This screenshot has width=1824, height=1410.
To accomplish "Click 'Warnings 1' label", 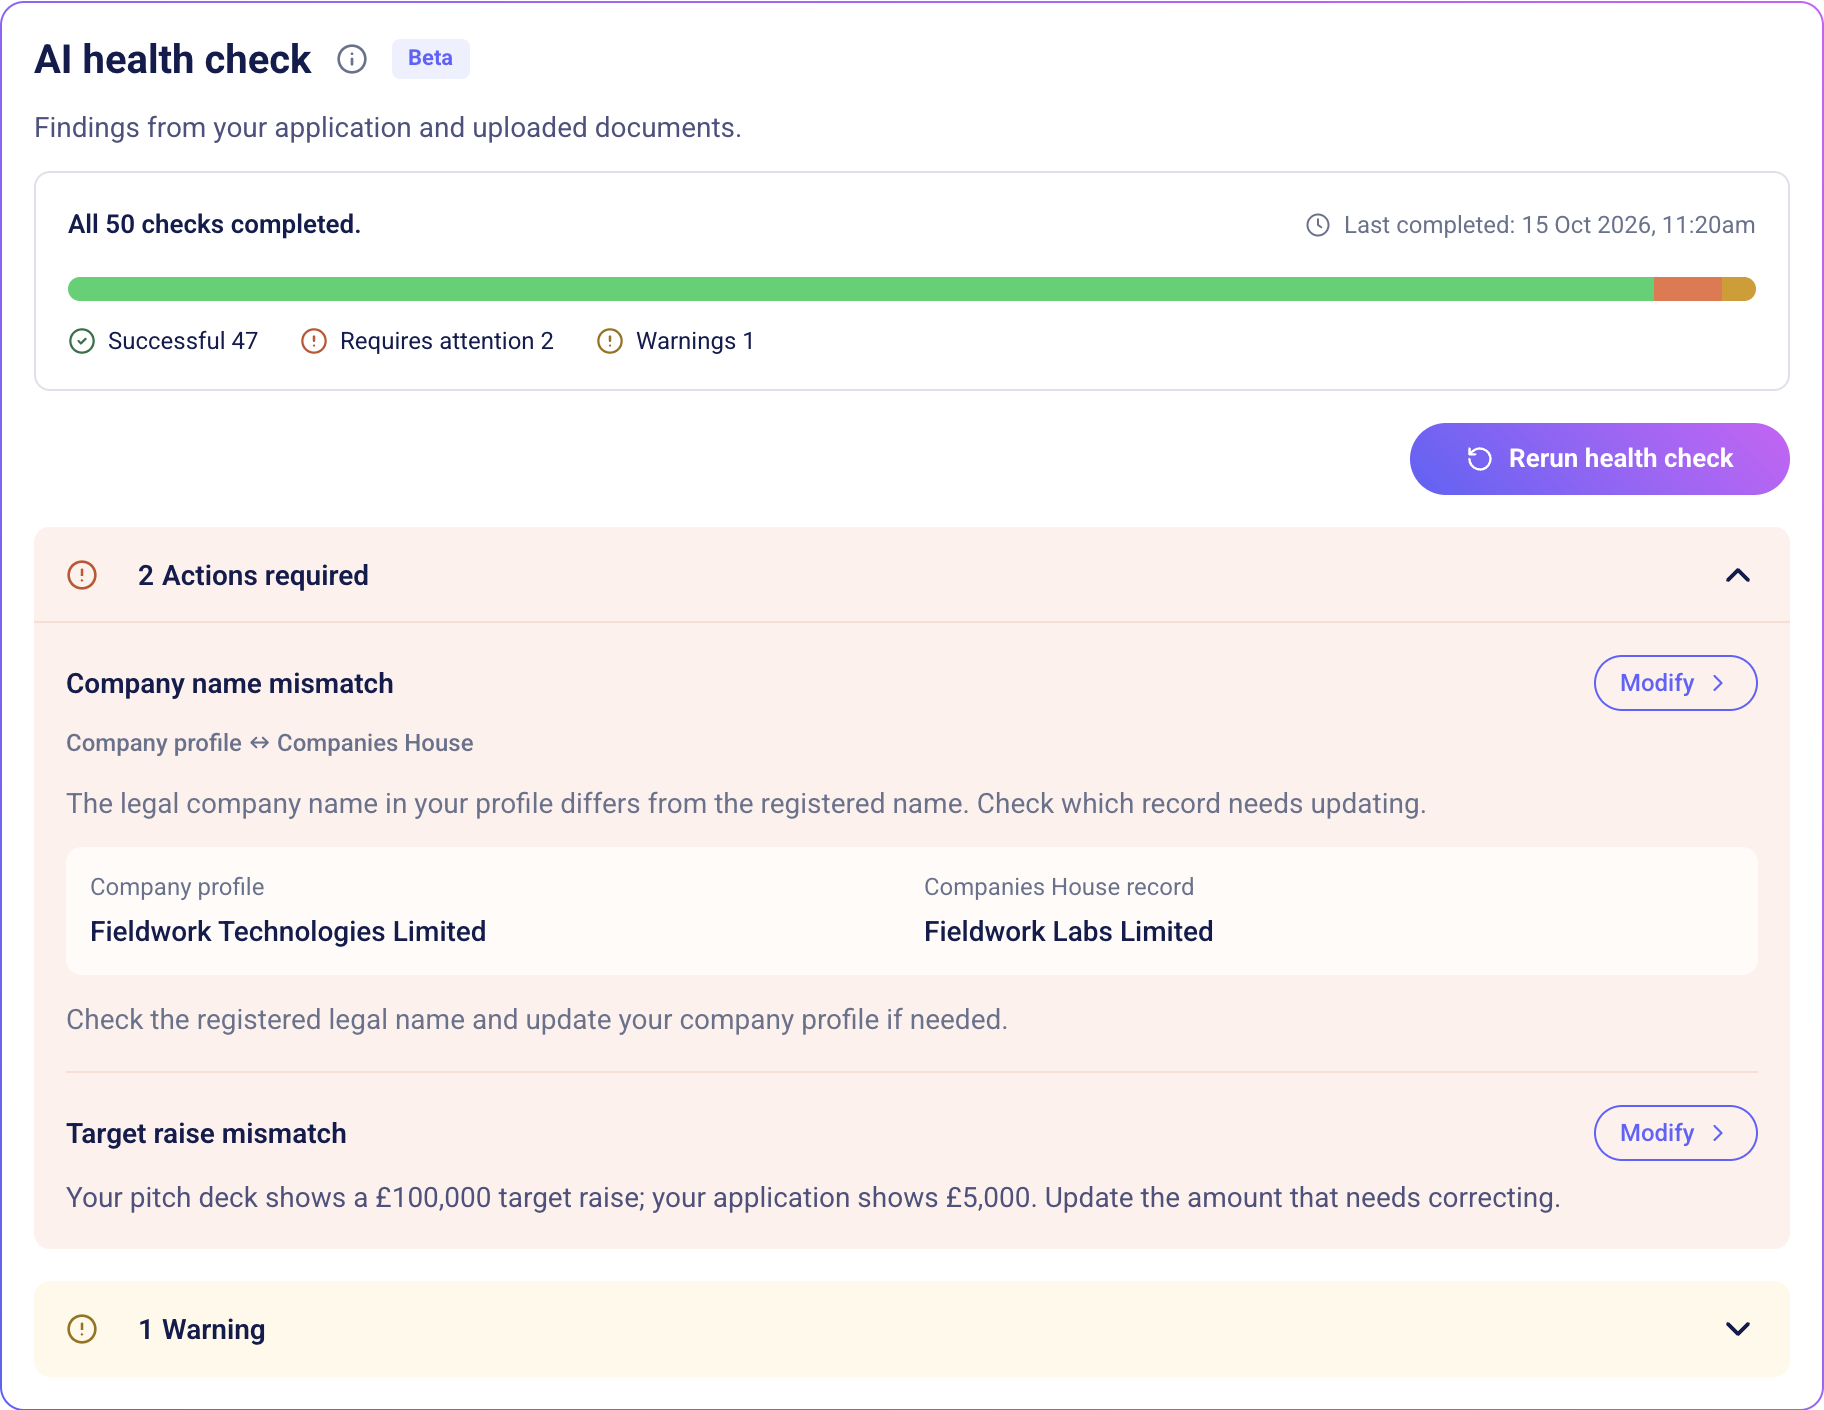I will (695, 341).
